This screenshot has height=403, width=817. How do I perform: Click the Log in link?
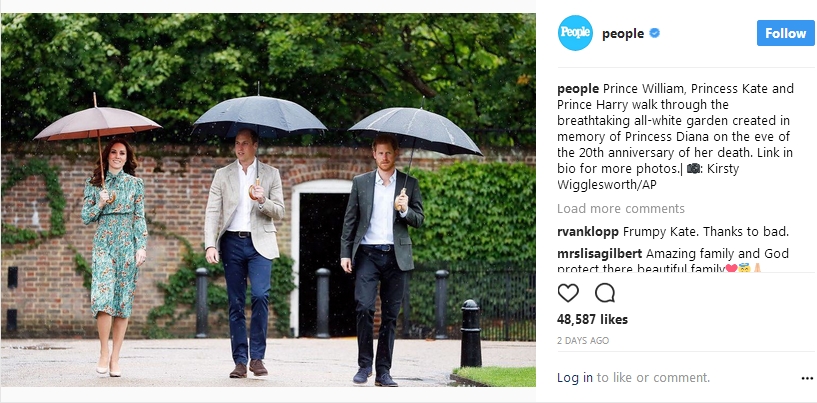point(575,377)
